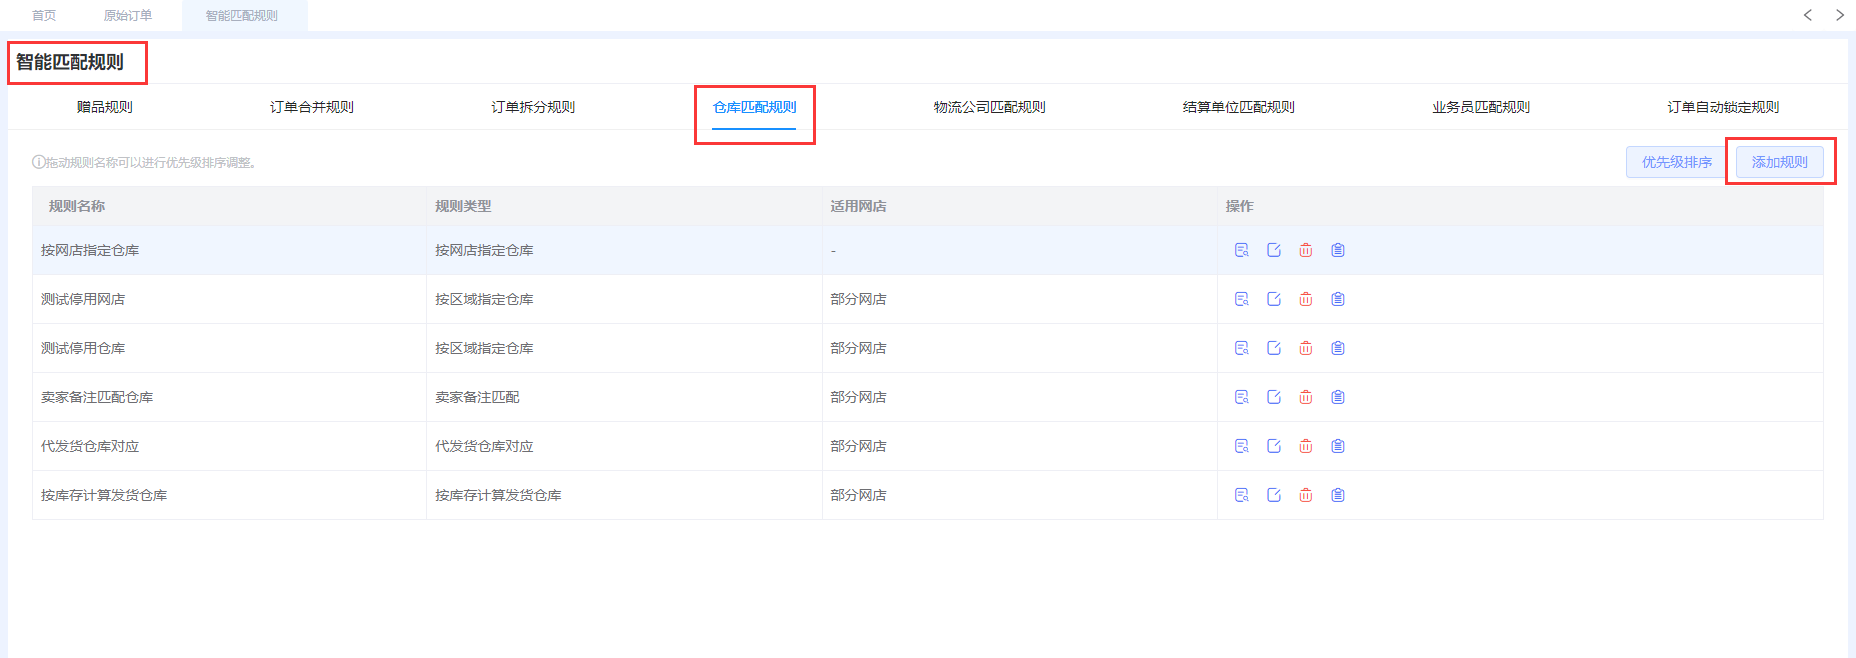Select rule name 测试停用网店
The image size is (1856, 658).
tap(83, 299)
